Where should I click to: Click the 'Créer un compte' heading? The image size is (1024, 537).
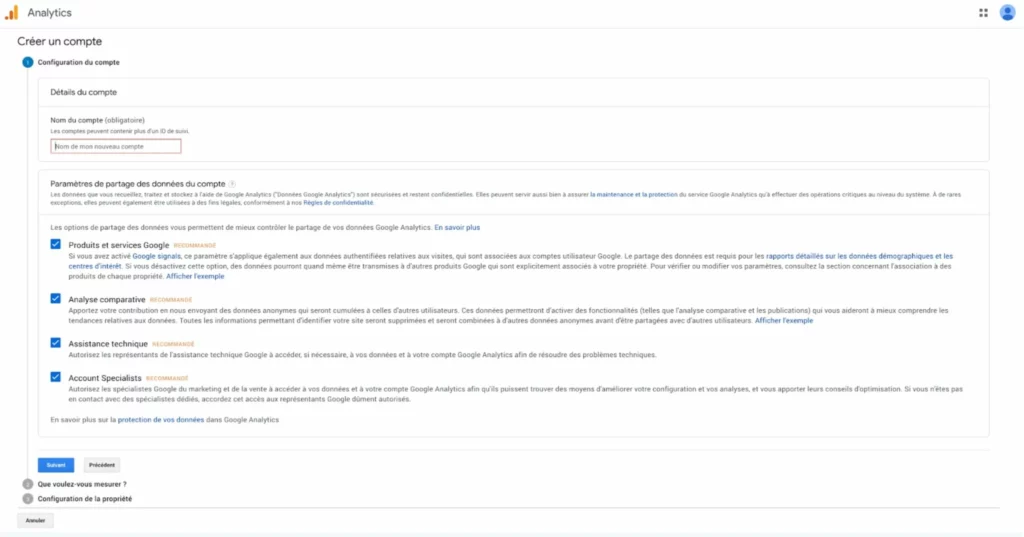[59, 41]
